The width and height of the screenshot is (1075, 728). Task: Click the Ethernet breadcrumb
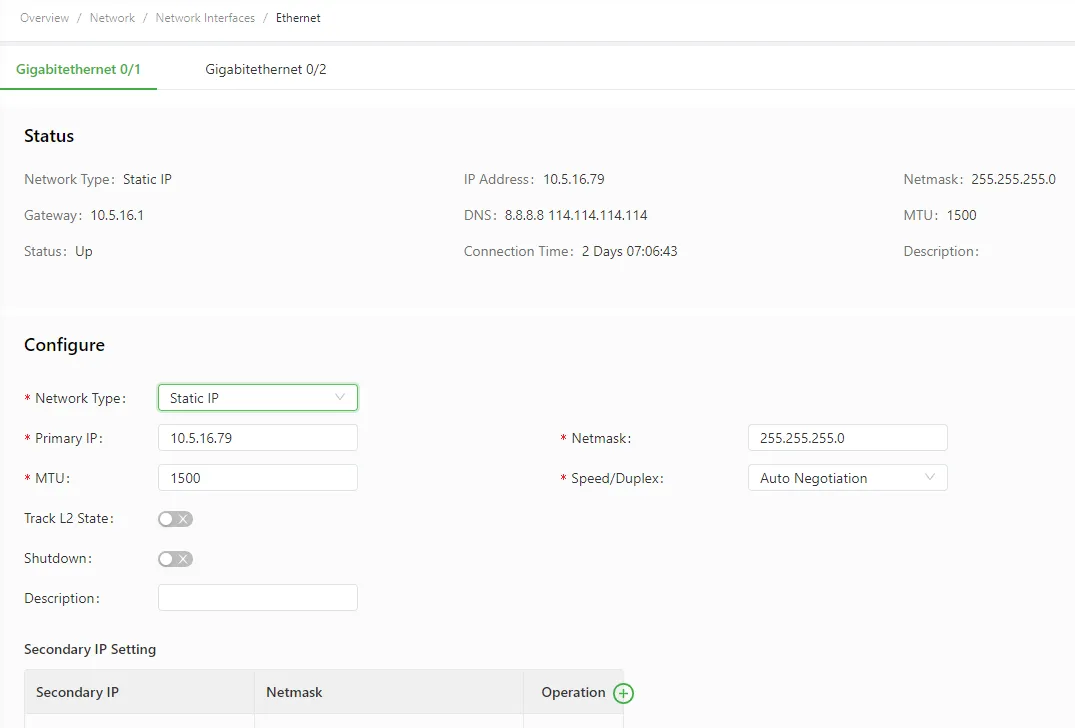click(298, 18)
